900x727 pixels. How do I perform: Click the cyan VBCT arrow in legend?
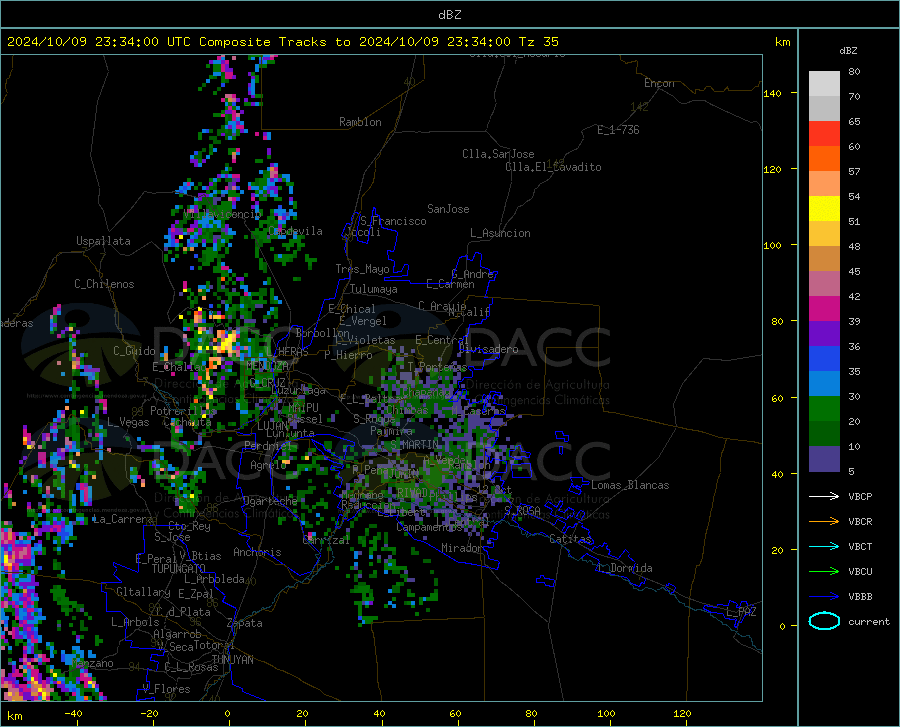coord(824,546)
